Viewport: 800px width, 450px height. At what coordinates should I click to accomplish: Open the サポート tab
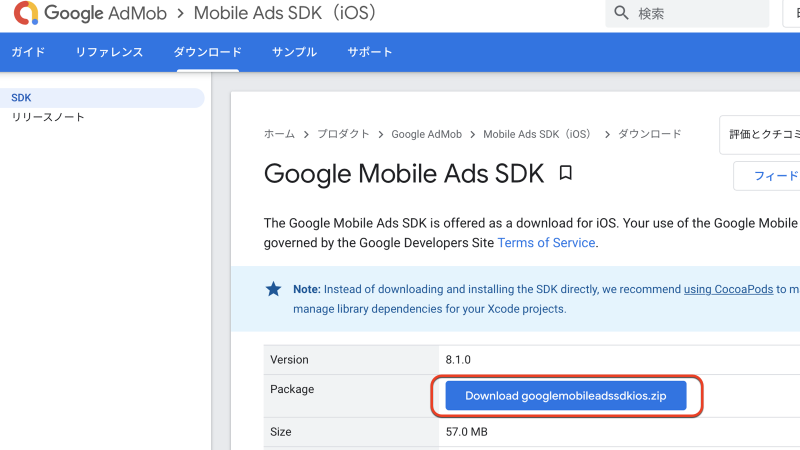point(370,52)
